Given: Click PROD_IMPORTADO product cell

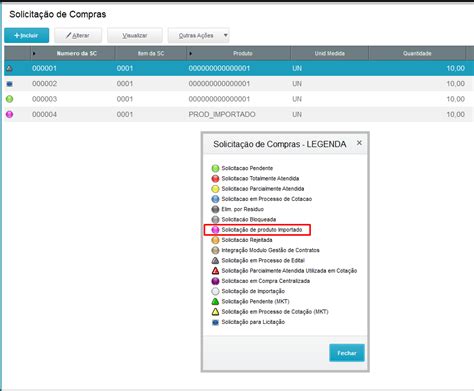Looking at the screenshot, I should (222, 114).
